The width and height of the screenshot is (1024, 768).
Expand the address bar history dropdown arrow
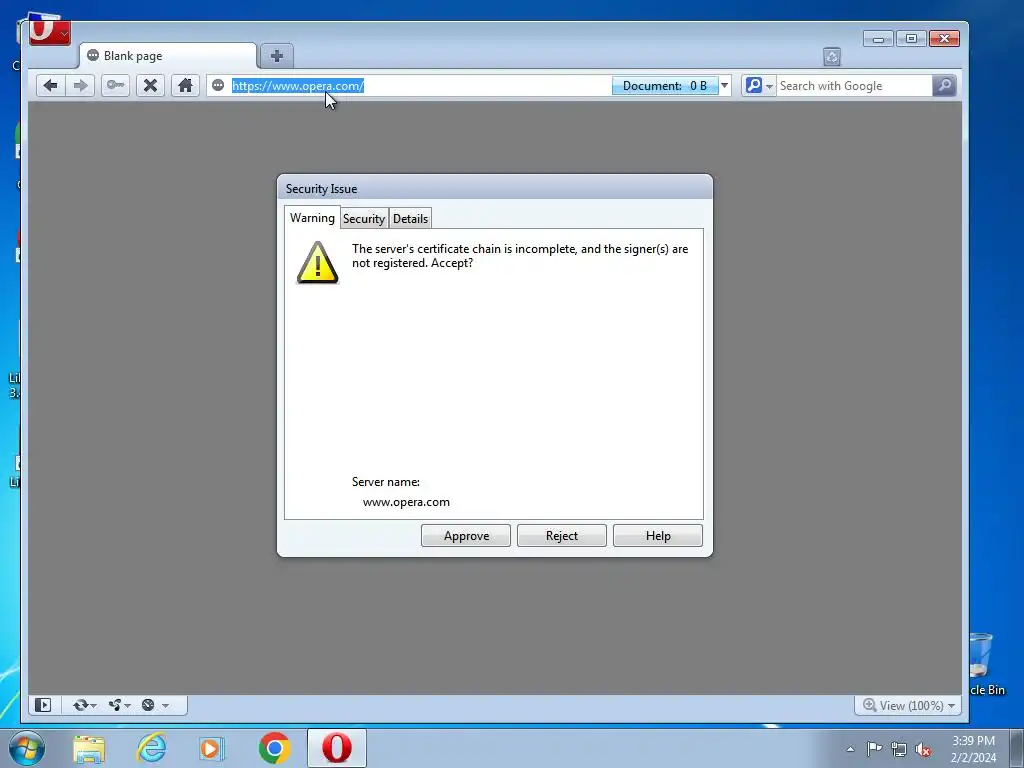[724, 86]
